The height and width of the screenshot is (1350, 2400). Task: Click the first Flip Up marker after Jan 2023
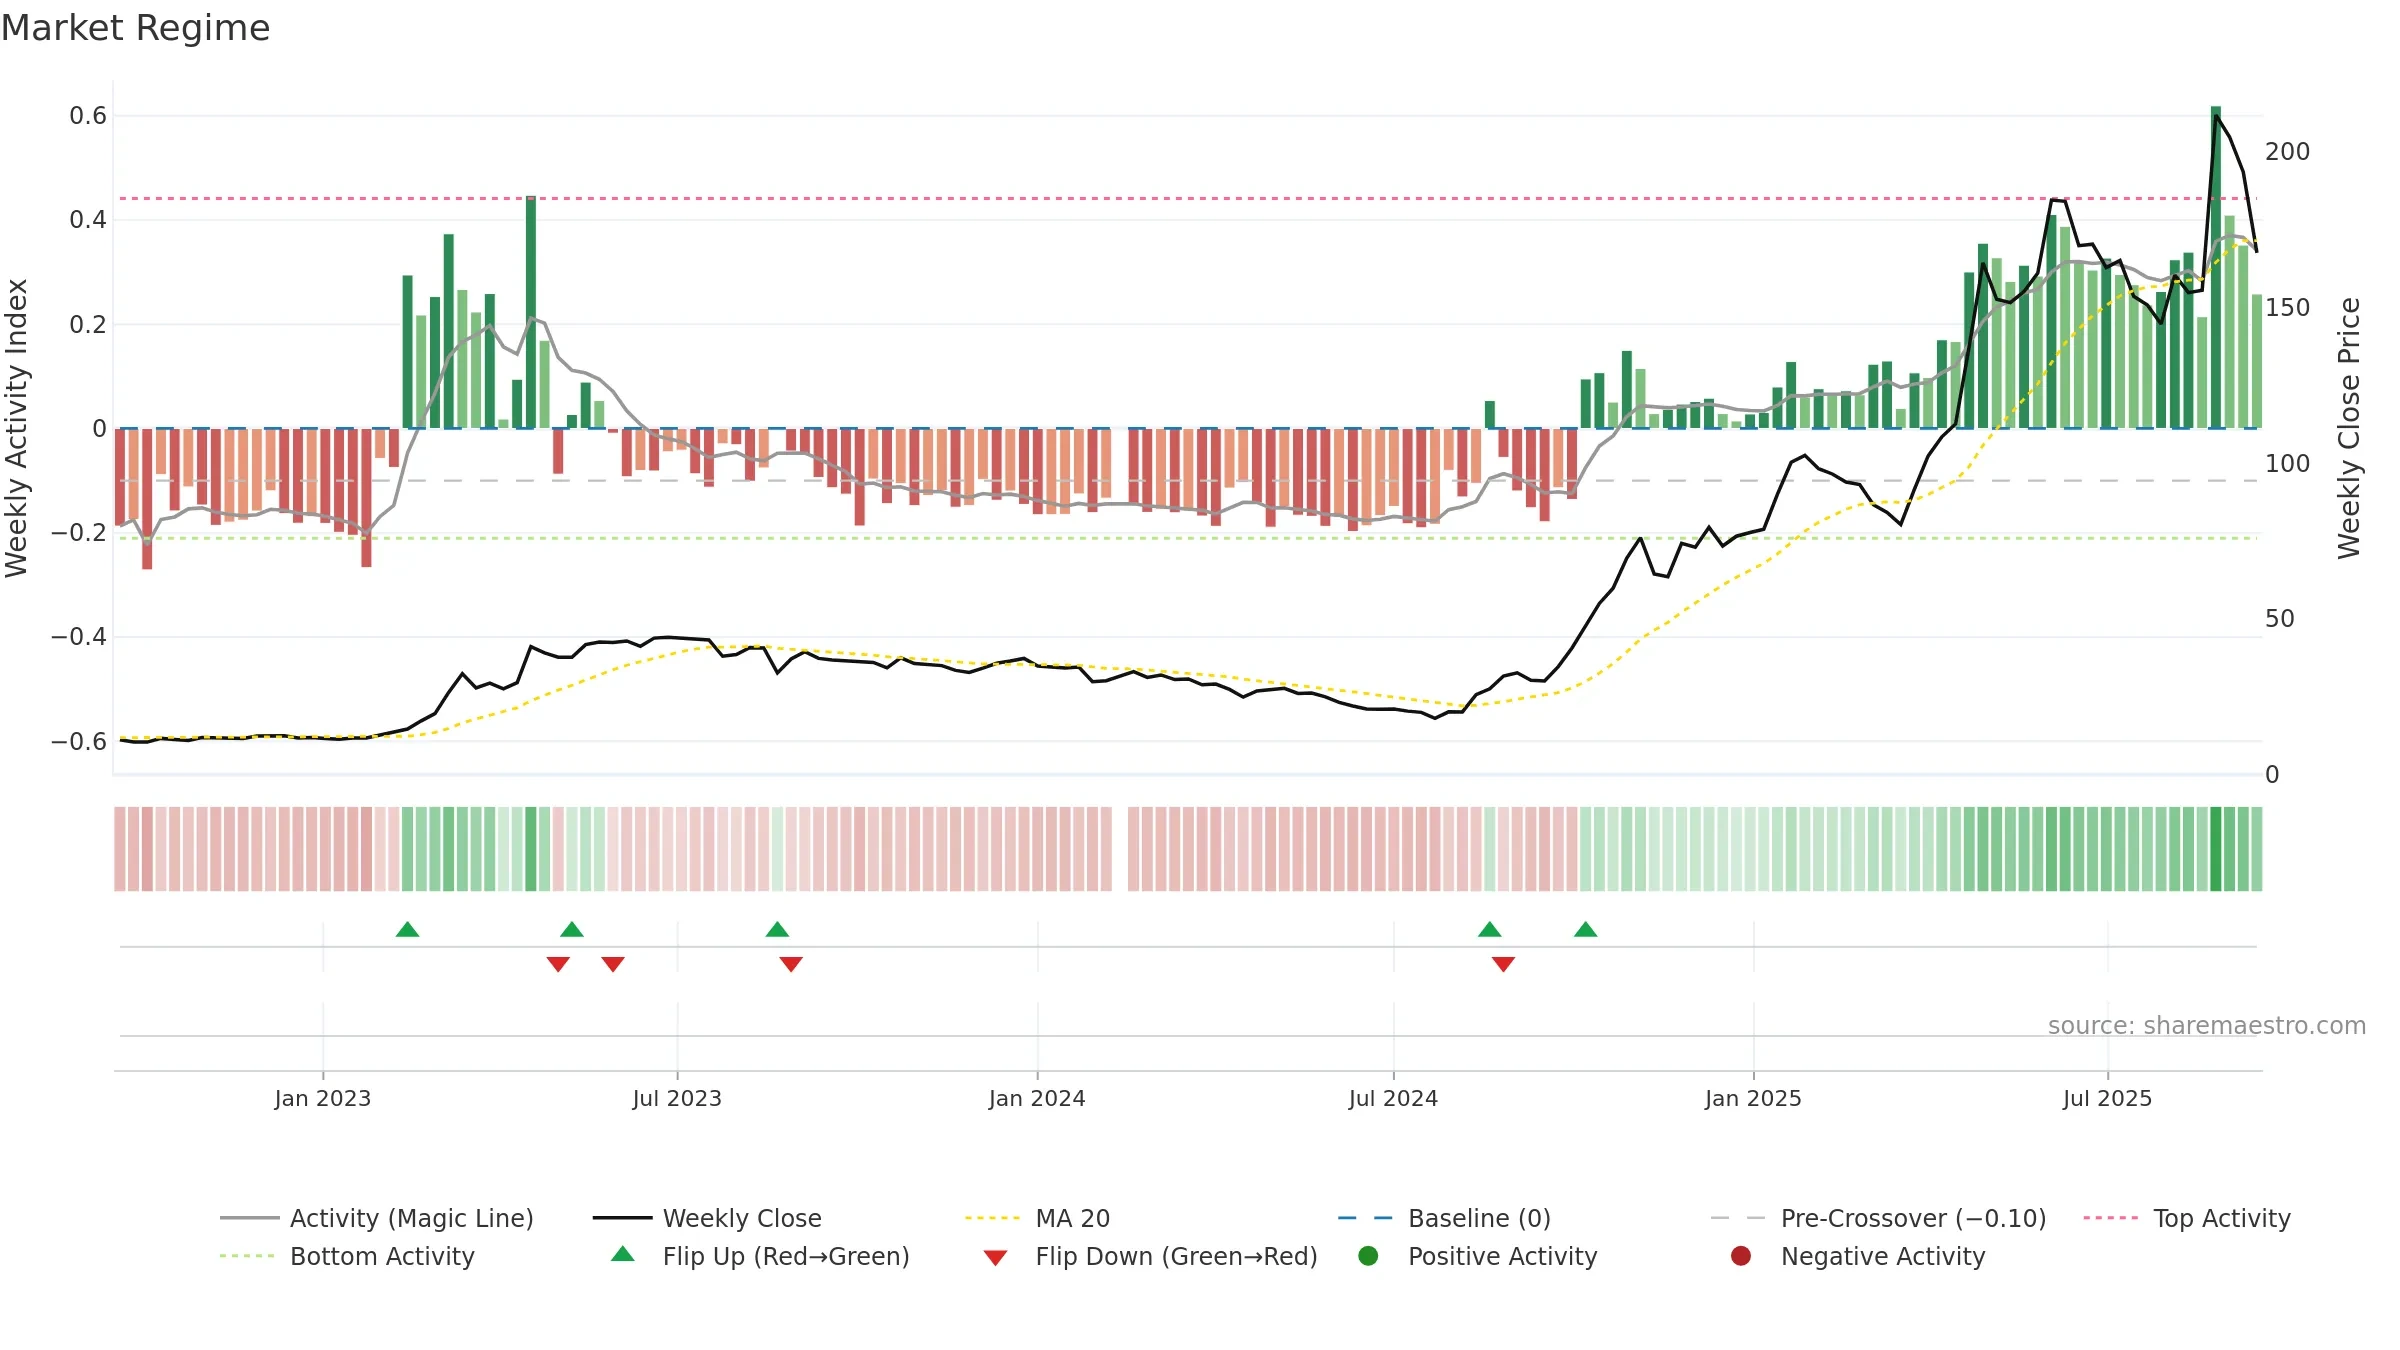tap(407, 929)
